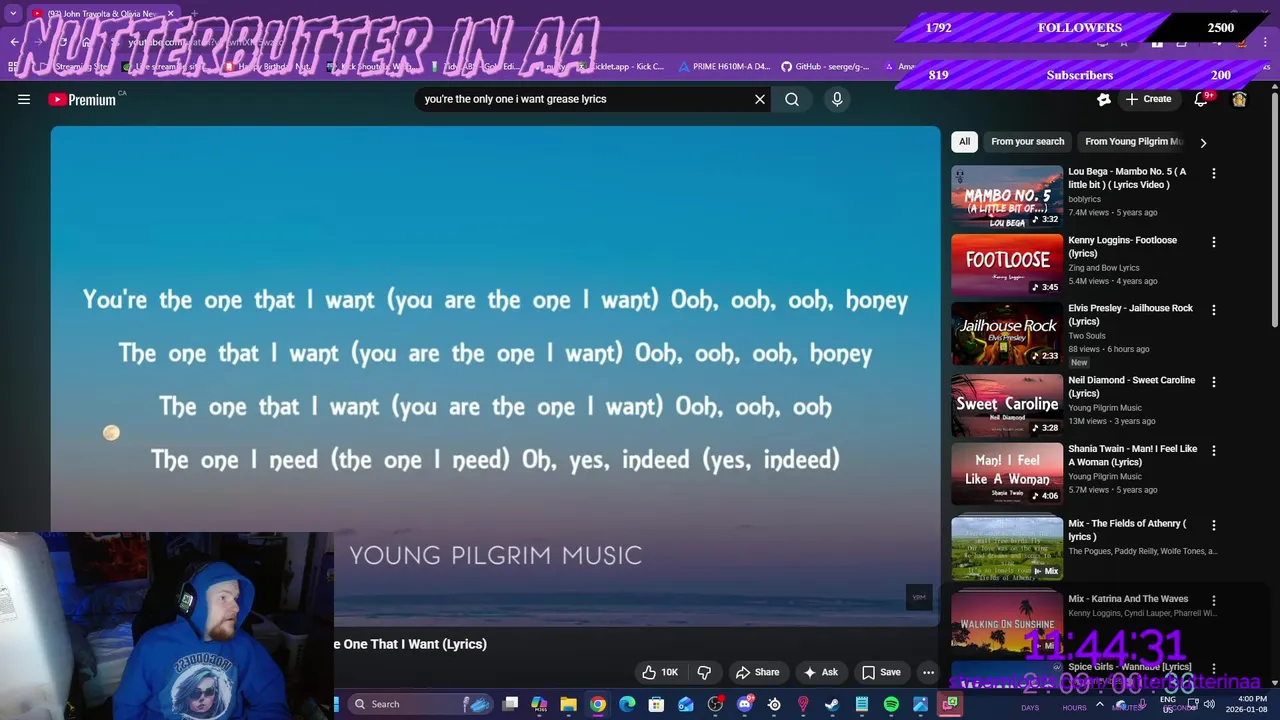Screen dimensions: 1280x720
Task: Play the Footloose lyrics thumbnail
Action: click(1007, 265)
